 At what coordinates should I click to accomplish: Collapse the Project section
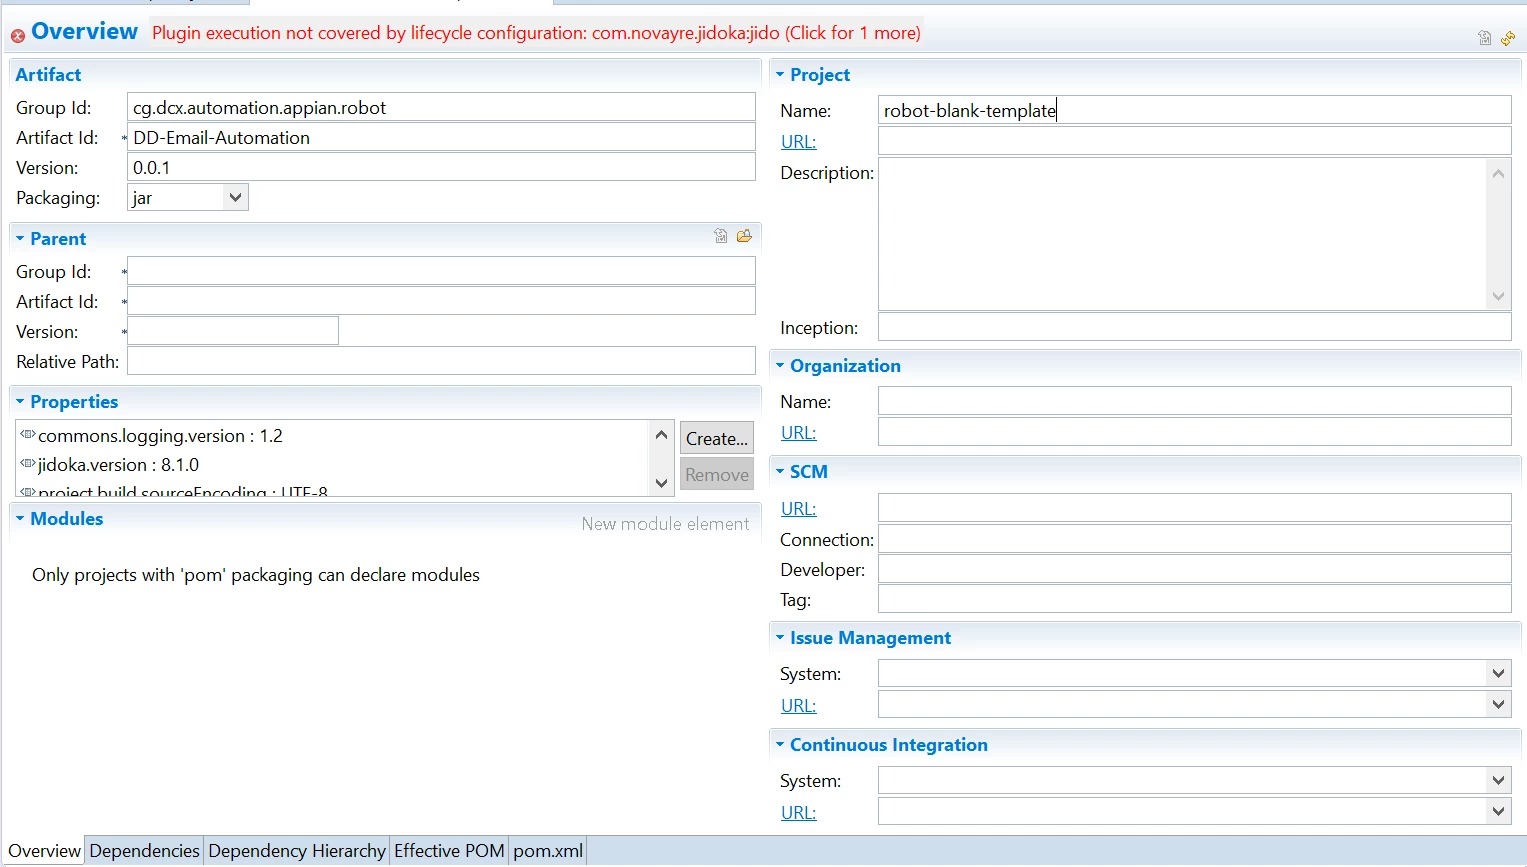click(780, 74)
